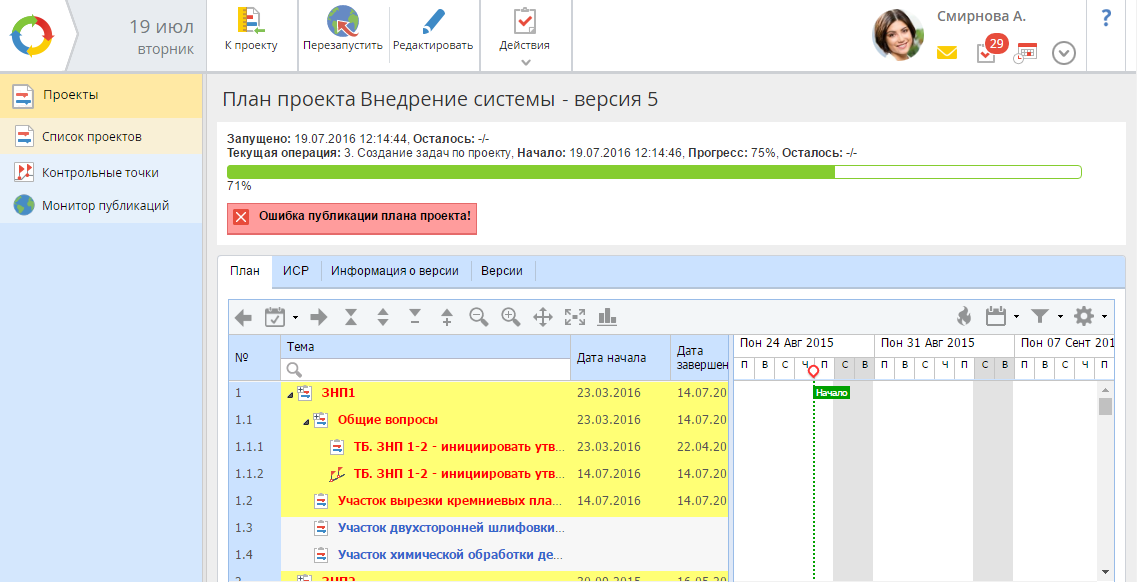Click the Перезапустить button

[x=343, y=30]
